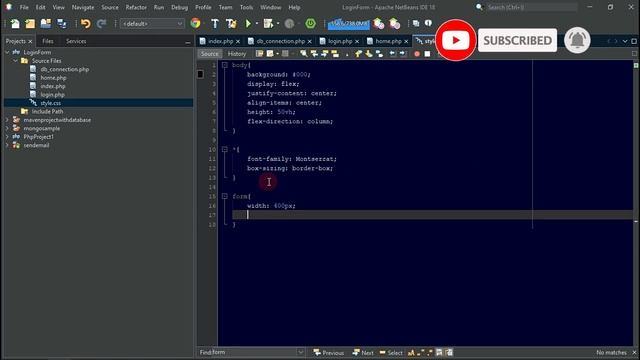Select style.css in project tree
This screenshot has width=640, height=360.
pos(51,103)
